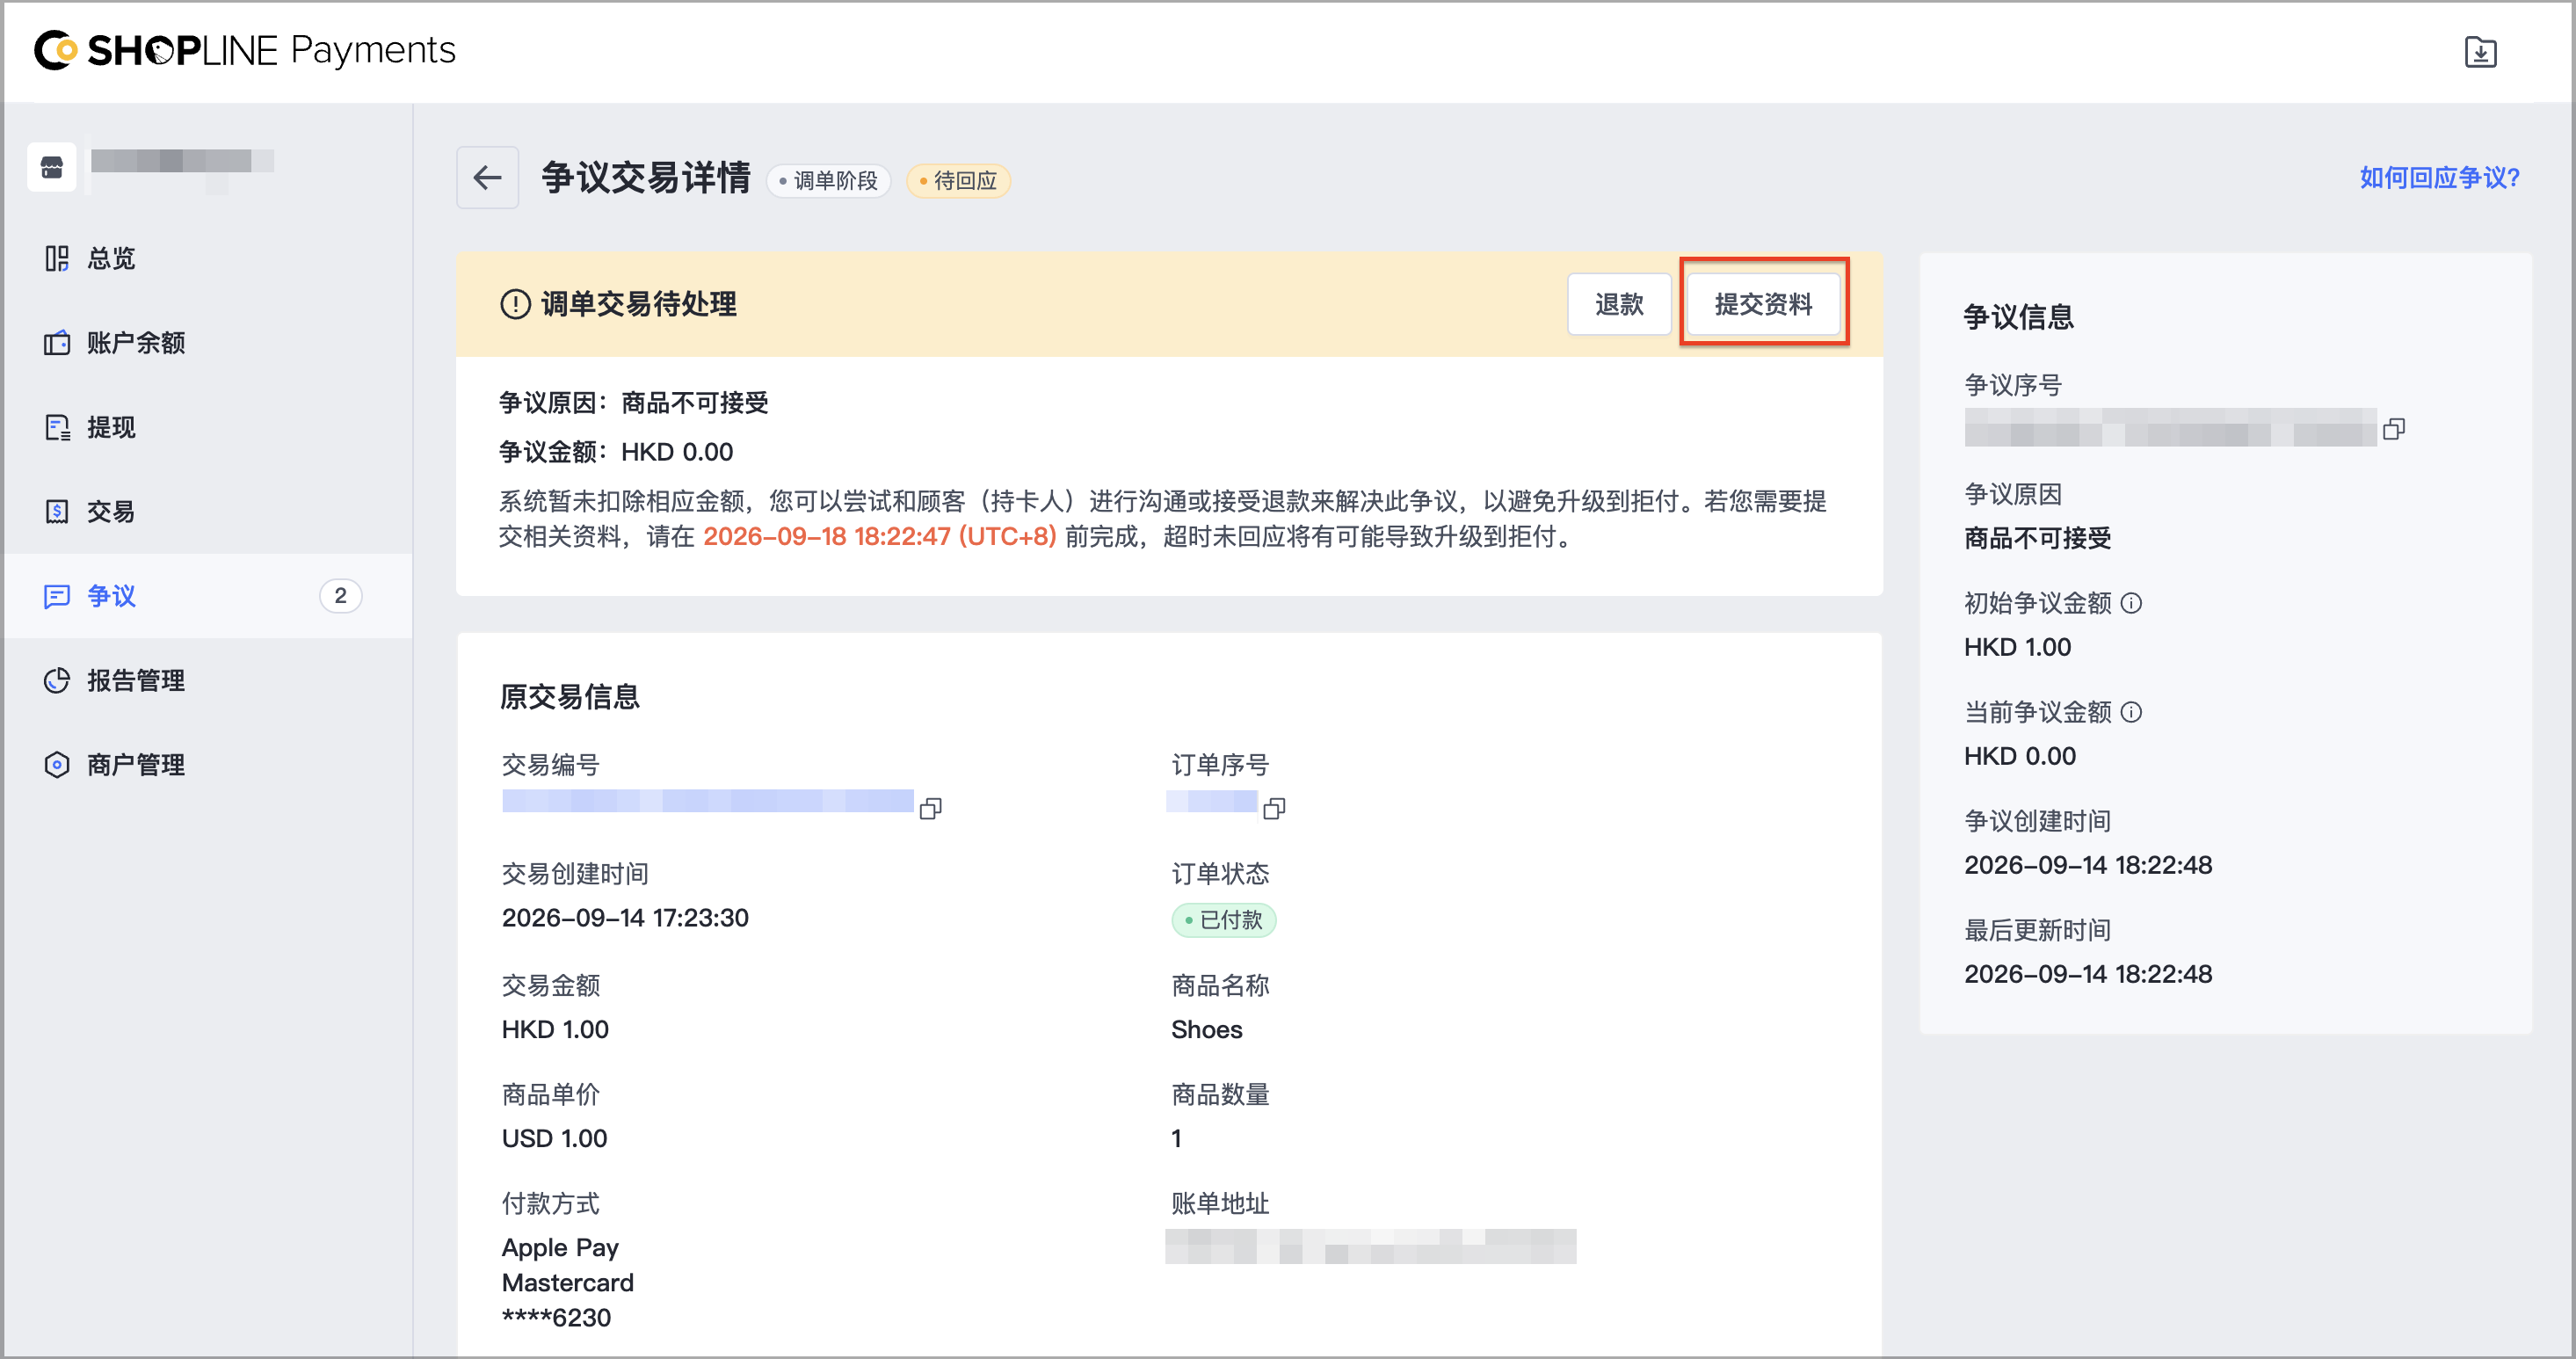2576x1359 pixels.
Task: Click transaction time 2026-09-14 17:23:30
Action: pyautogui.click(x=625, y=917)
